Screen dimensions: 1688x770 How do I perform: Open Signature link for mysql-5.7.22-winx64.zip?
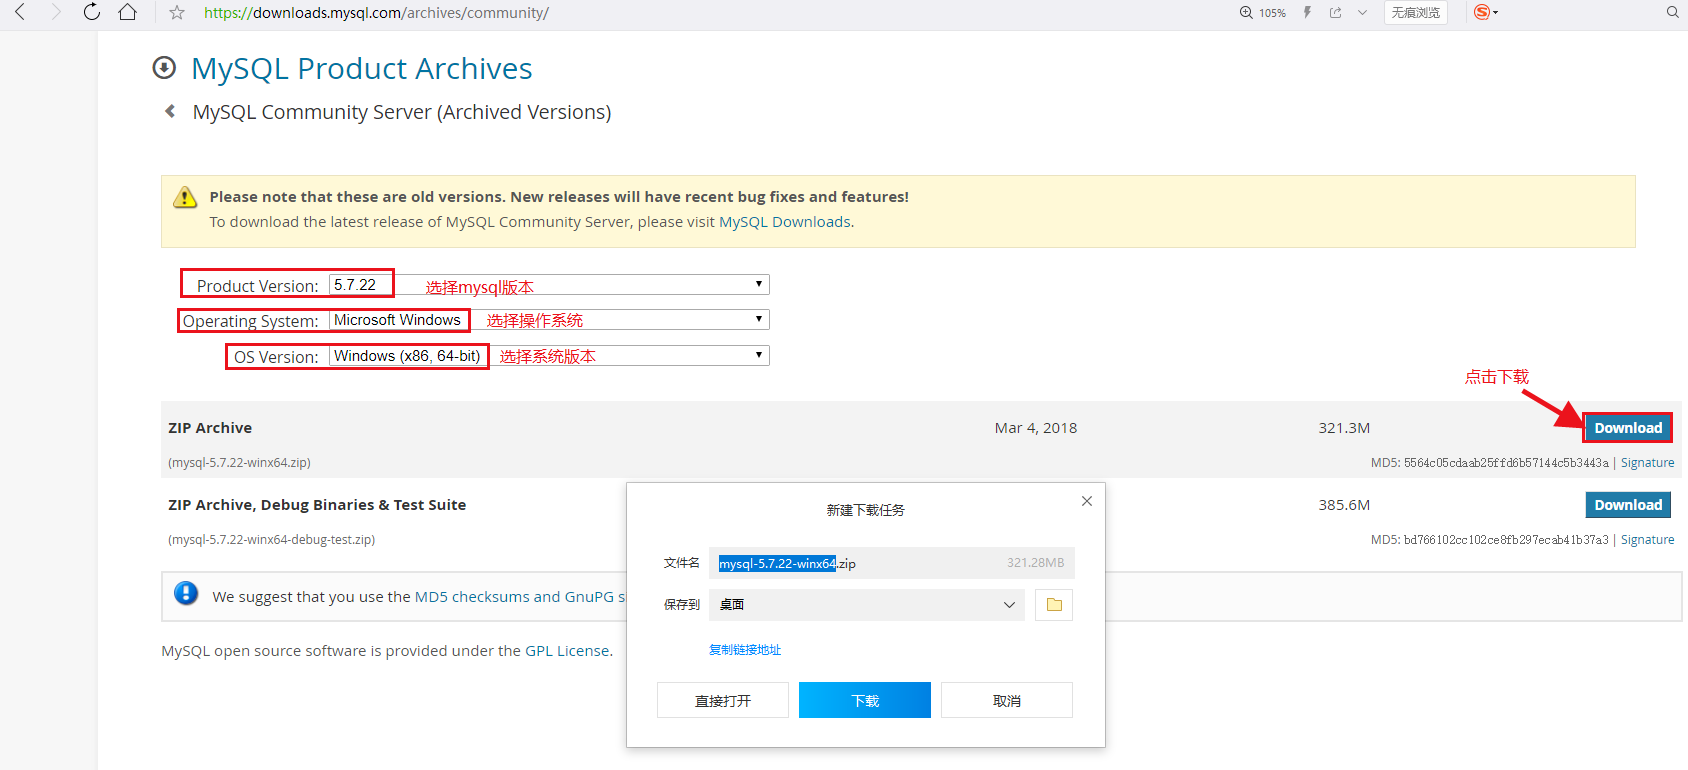coord(1647,463)
